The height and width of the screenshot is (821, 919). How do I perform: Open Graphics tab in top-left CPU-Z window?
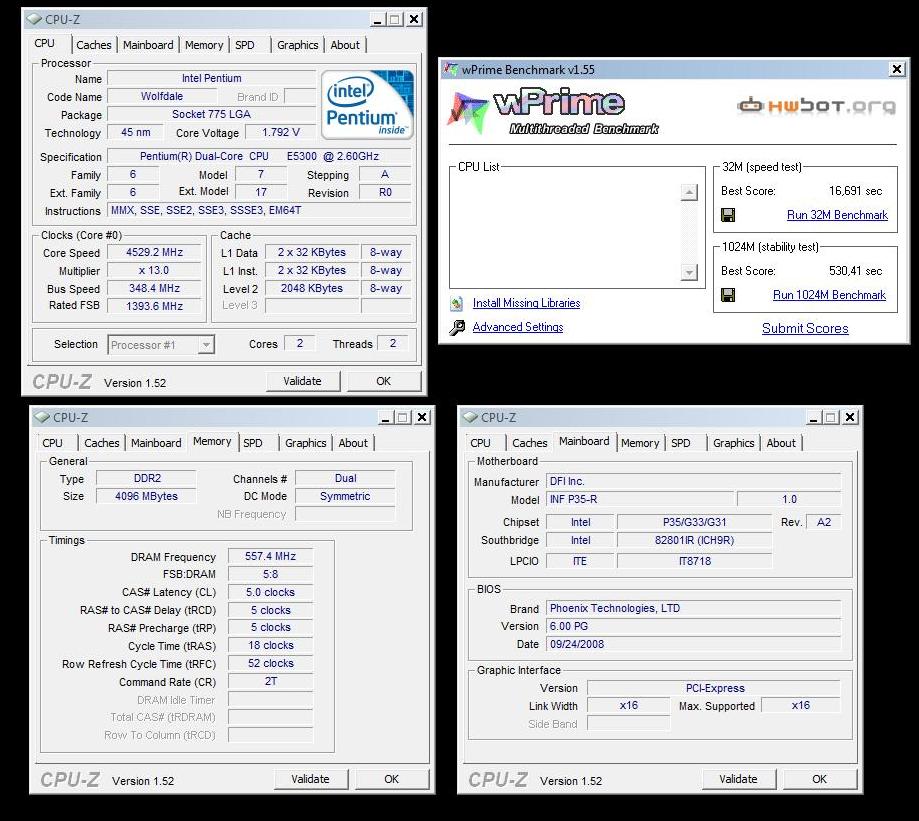(x=298, y=45)
